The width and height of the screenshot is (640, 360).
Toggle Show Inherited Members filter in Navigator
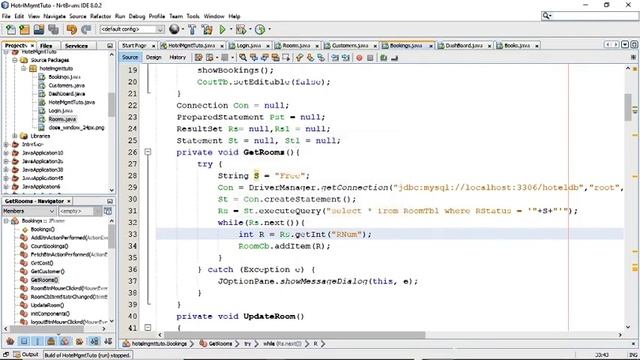click(10, 341)
